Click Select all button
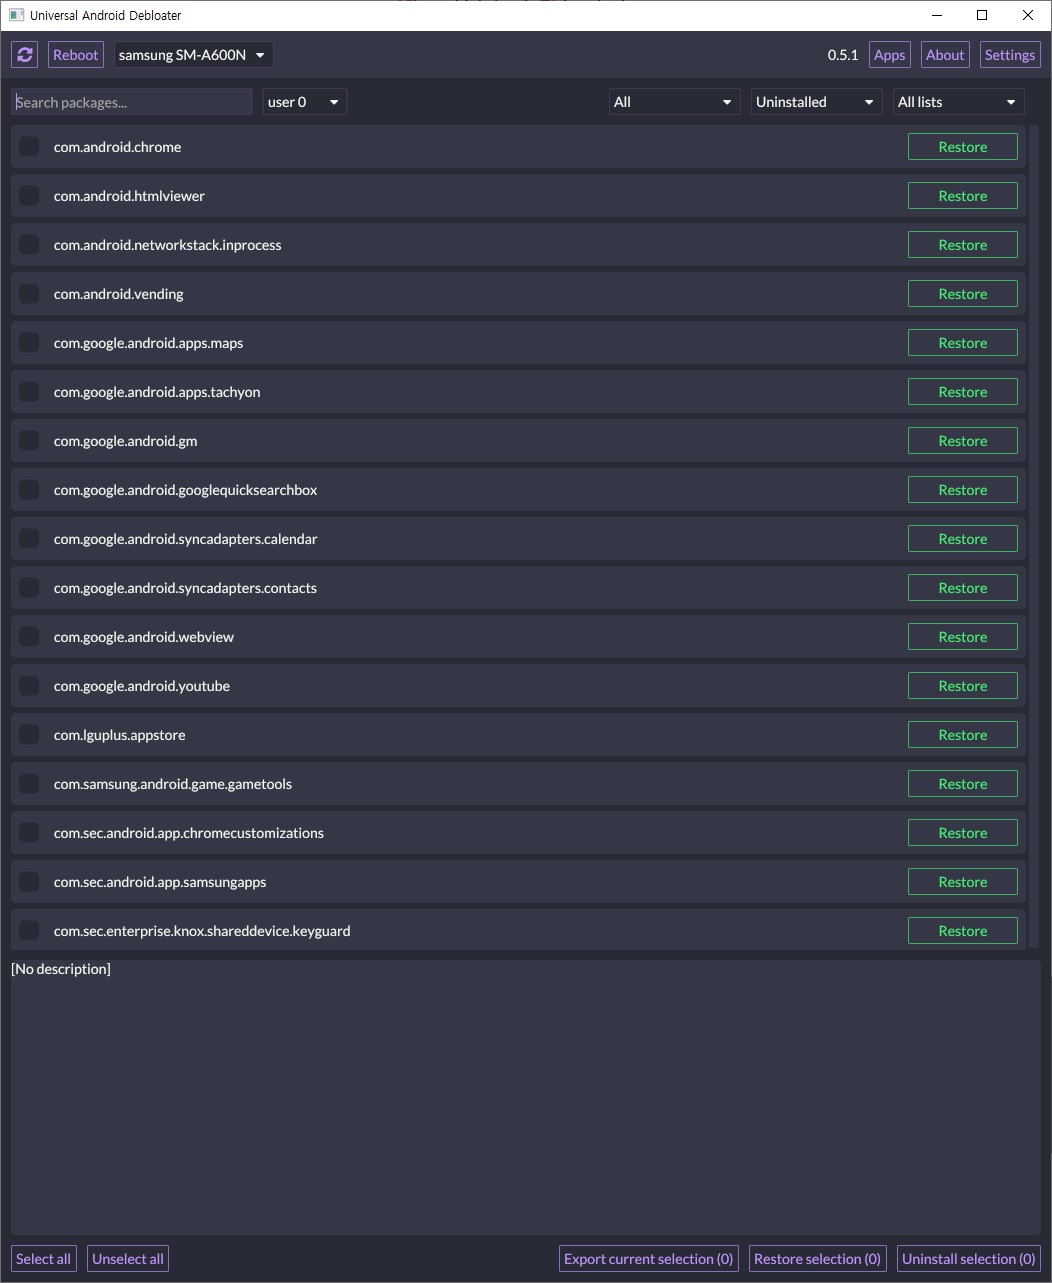The width and height of the screenshot is (1052, 1283). pyautogui.click(x=44, y=1259)
